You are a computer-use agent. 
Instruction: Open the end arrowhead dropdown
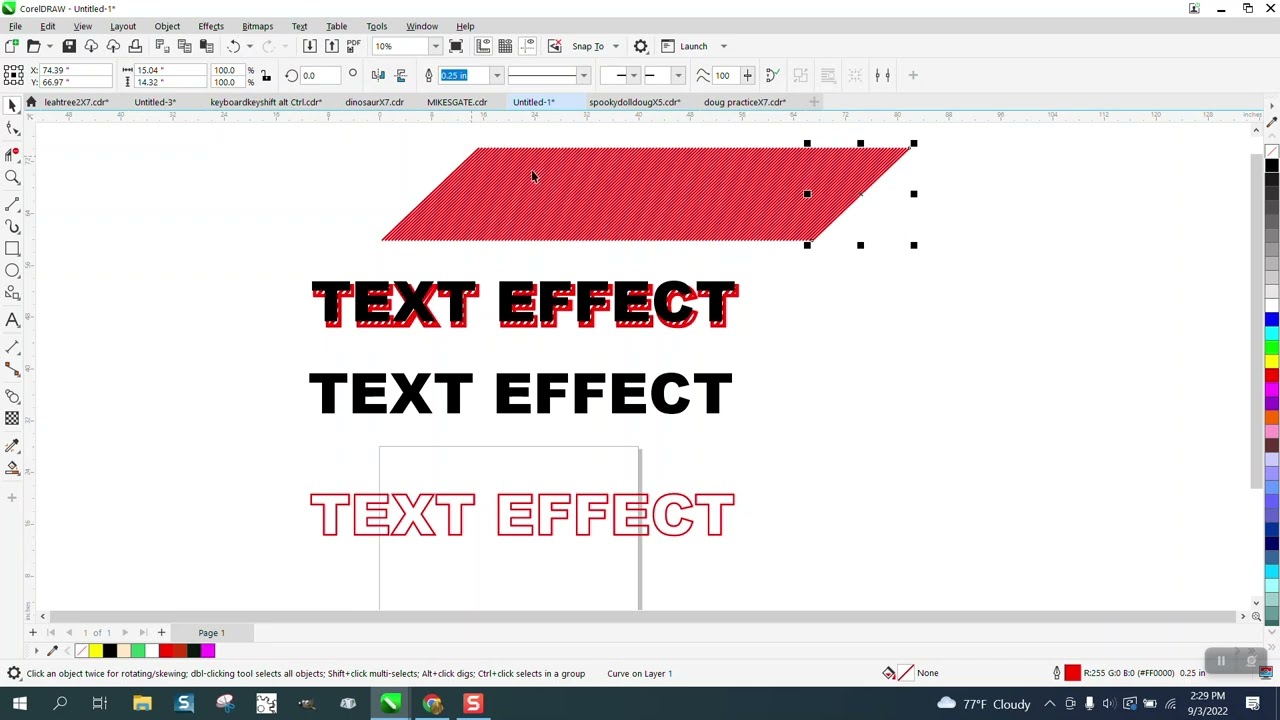tap(678, 75)
